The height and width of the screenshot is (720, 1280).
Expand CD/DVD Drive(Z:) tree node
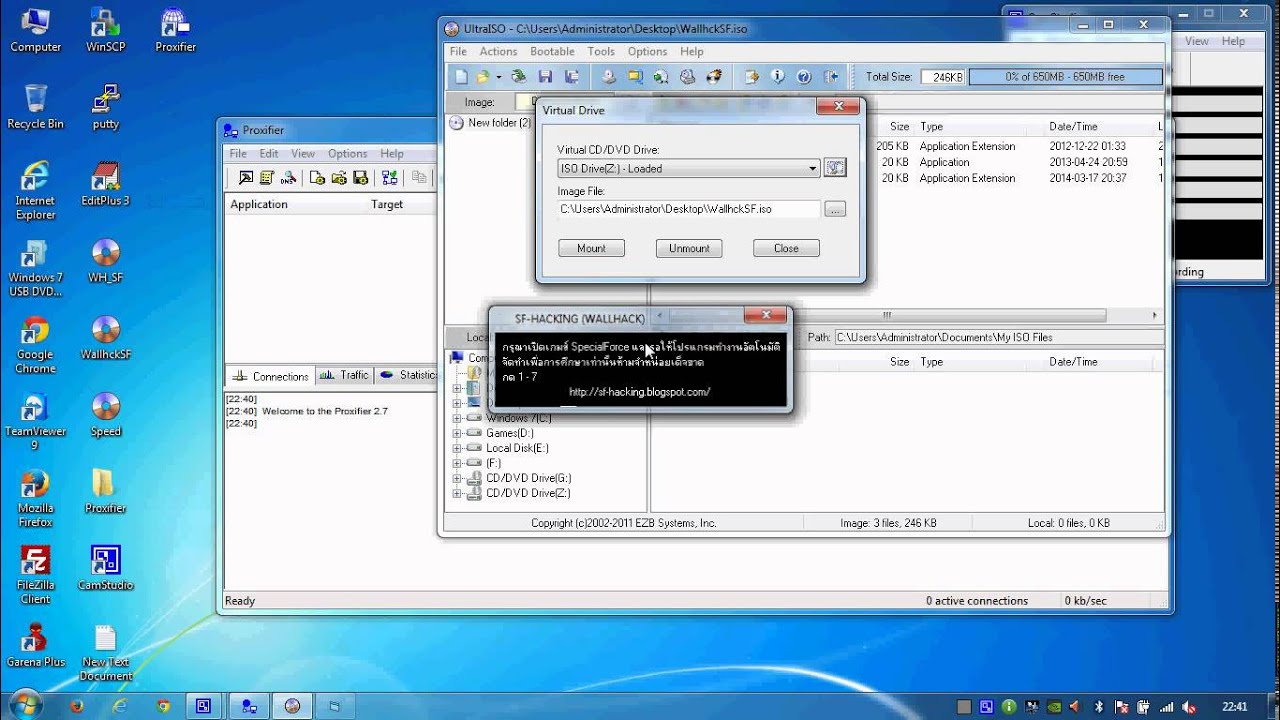tap(458, 493)
